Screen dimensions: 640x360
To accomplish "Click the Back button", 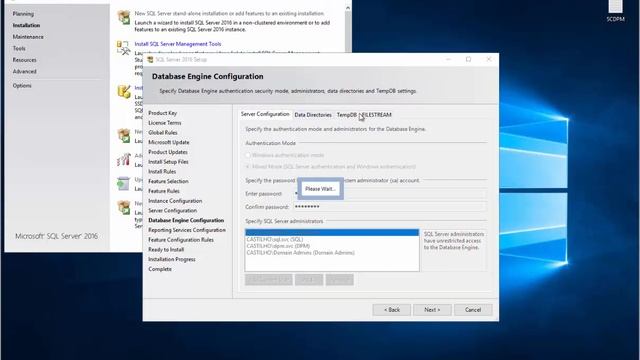I will [x=391, y=310].
